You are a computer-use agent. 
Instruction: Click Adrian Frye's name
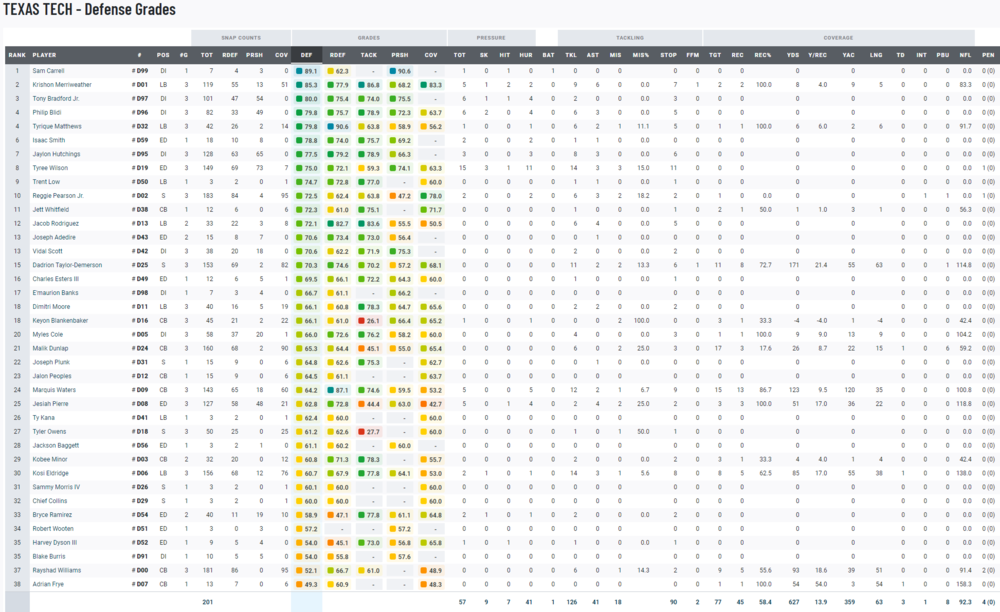[46, 583]
